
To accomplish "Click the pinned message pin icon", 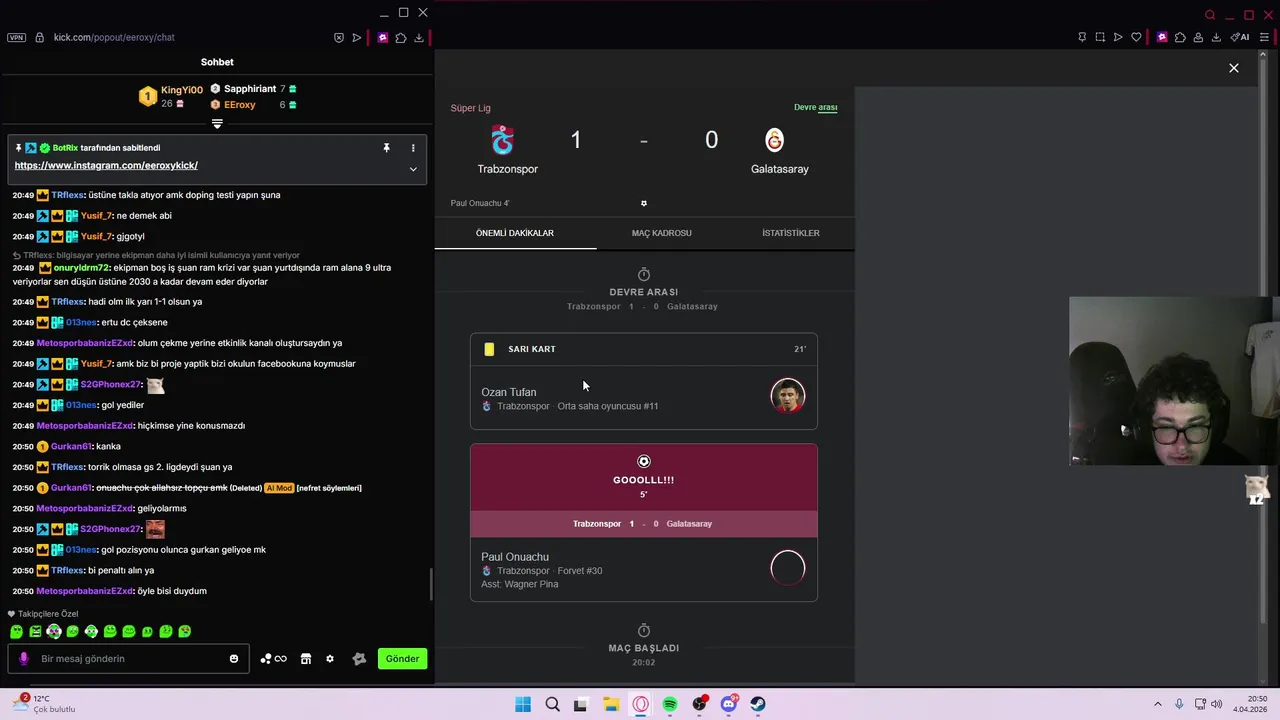I will [x=386, y=148].
